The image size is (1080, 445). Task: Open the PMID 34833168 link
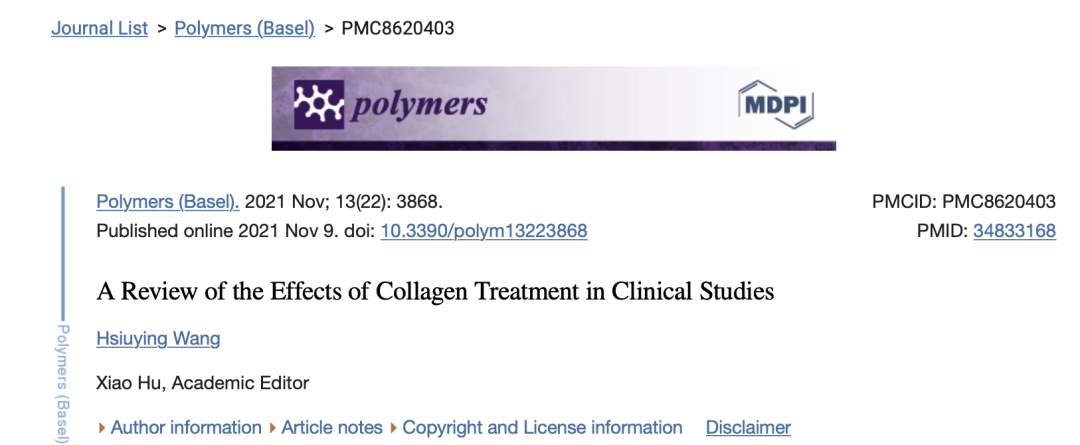point(1014,231)
